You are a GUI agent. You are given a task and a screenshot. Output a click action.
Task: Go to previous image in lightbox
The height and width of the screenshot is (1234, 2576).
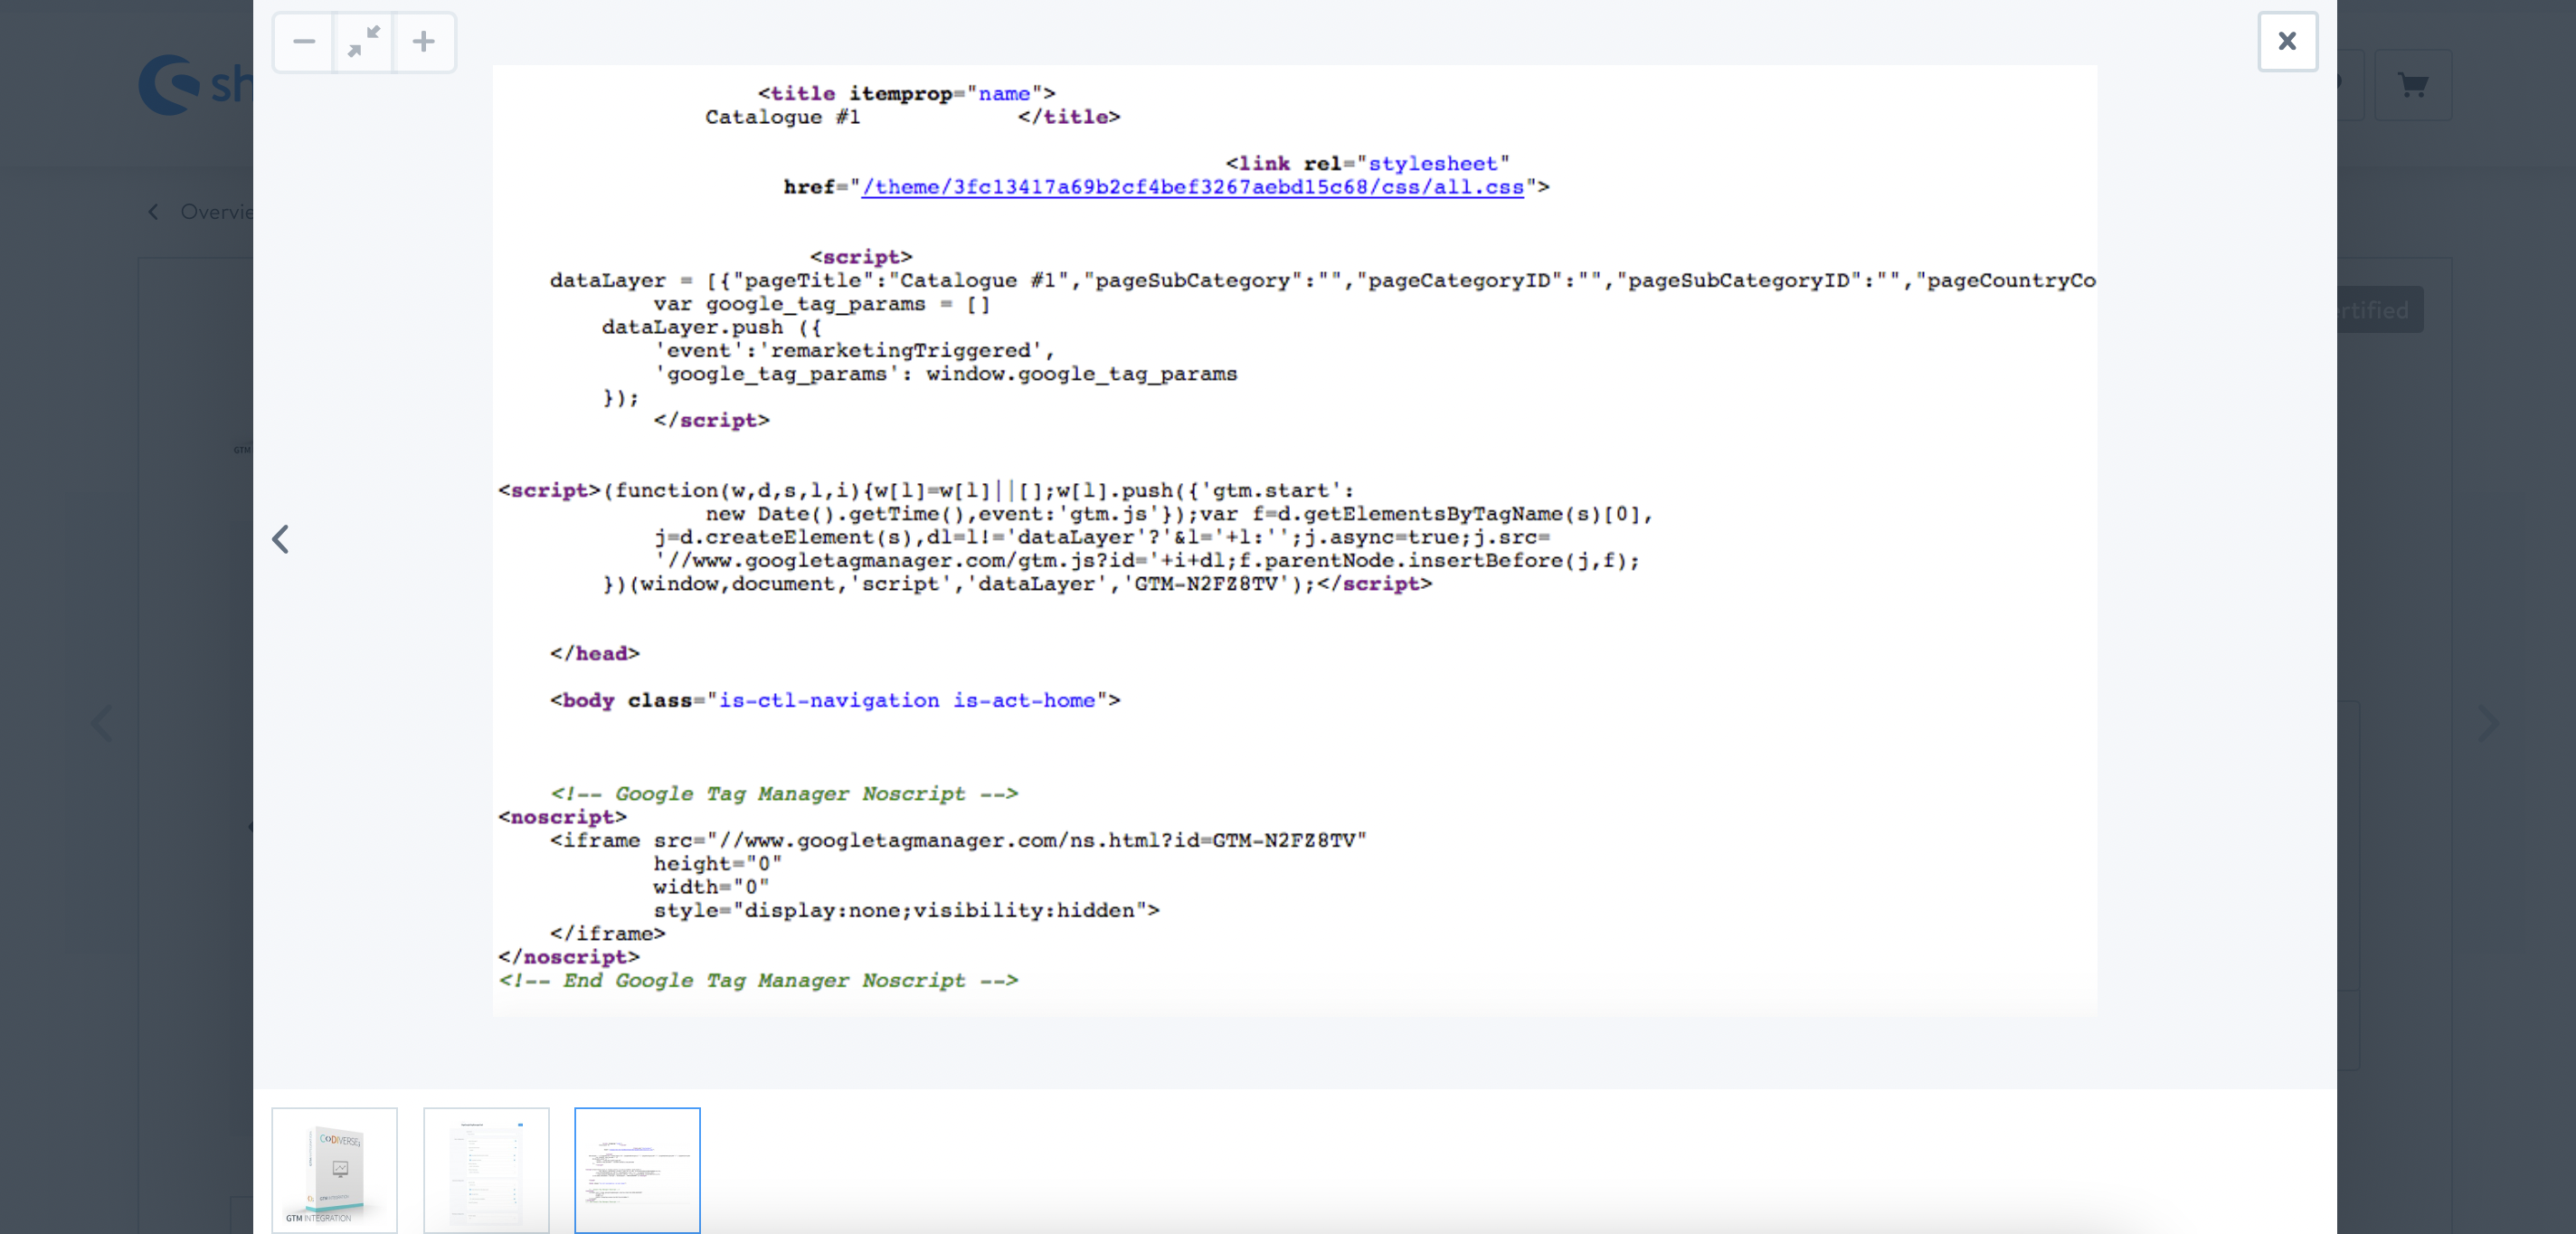pyautogui.click(x=281, y=539)
